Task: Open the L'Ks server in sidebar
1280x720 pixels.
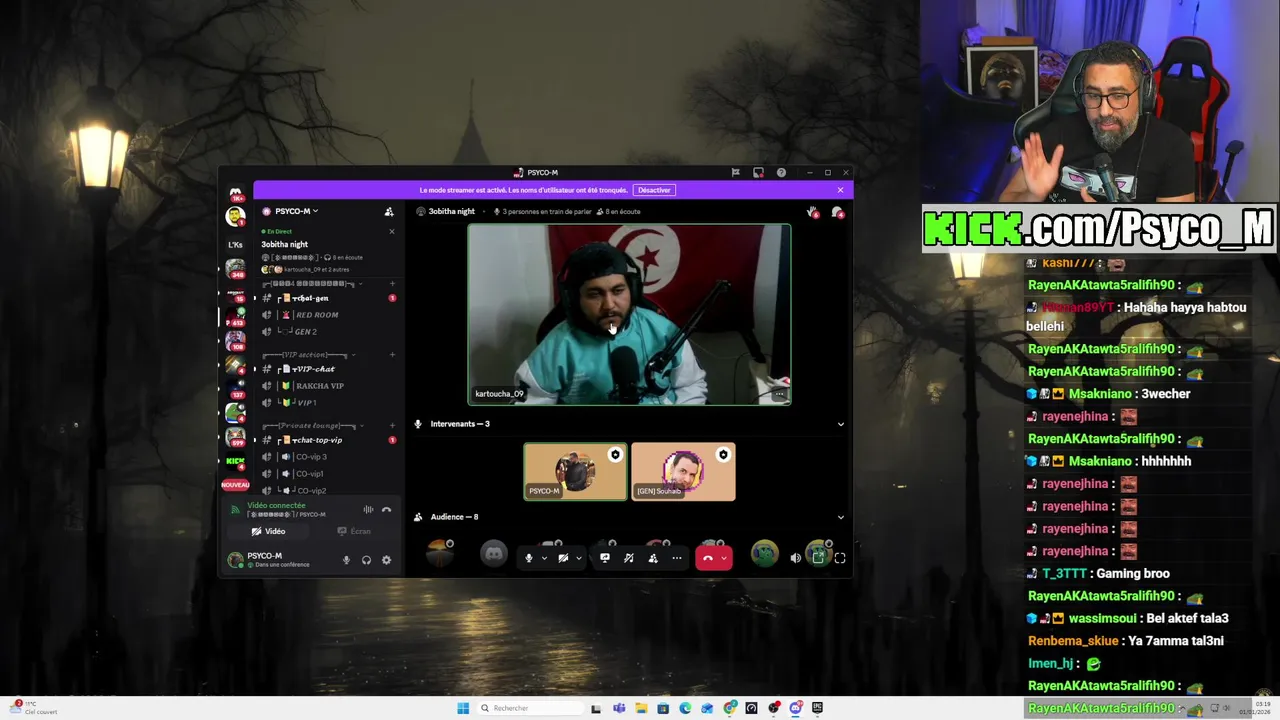Action: coord(235,244)
